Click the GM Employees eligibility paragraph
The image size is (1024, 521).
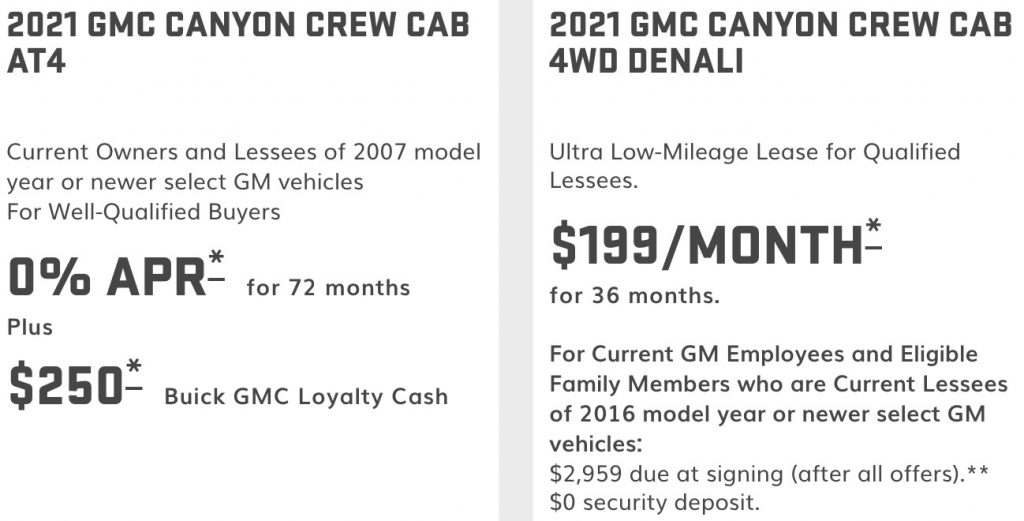(778, 399)
